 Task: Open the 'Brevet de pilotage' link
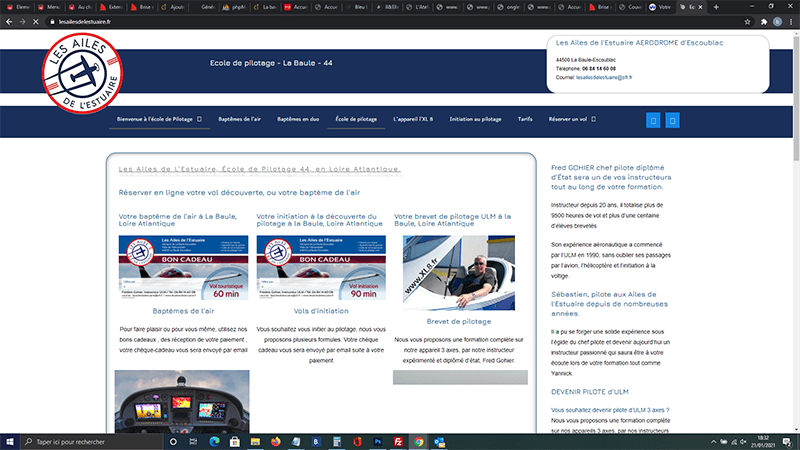pos(458,321)
